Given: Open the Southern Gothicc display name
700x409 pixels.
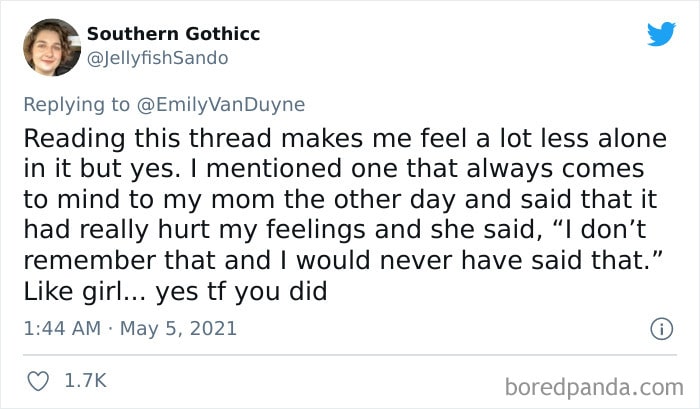Looking at the screenshot, I should (173, 34).
